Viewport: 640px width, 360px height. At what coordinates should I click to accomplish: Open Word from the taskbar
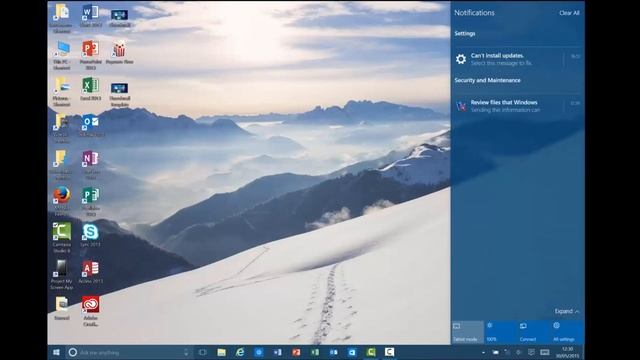coord(278,352)
